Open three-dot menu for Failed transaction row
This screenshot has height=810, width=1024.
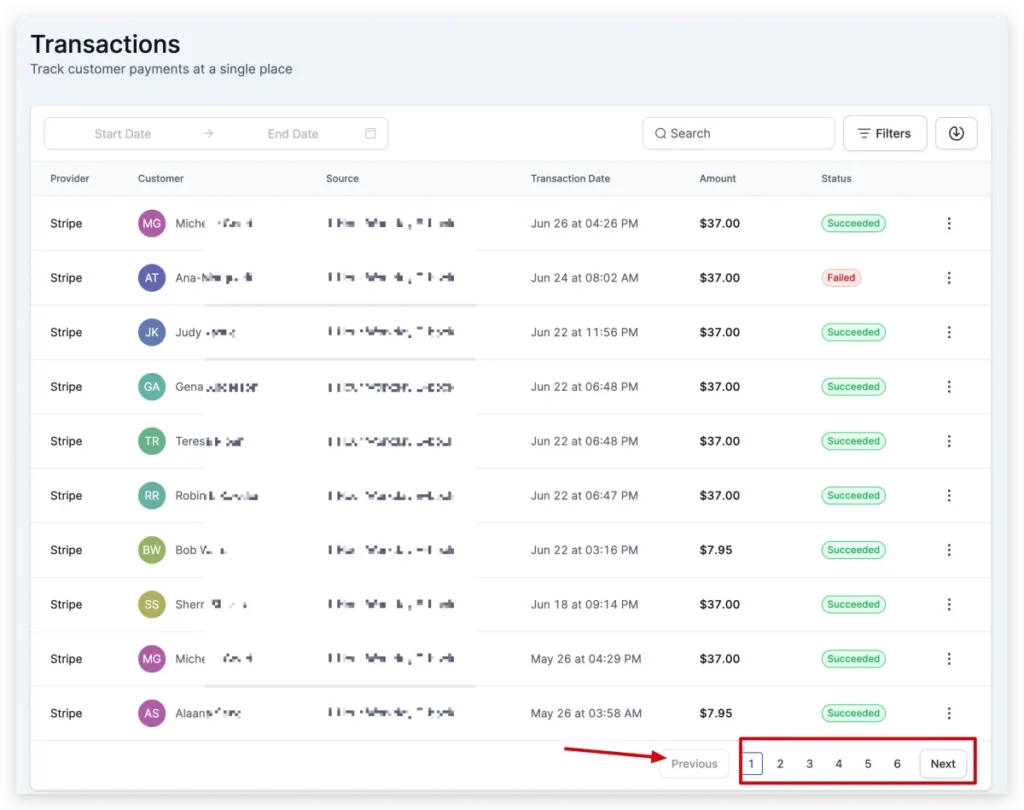point(948,278)
